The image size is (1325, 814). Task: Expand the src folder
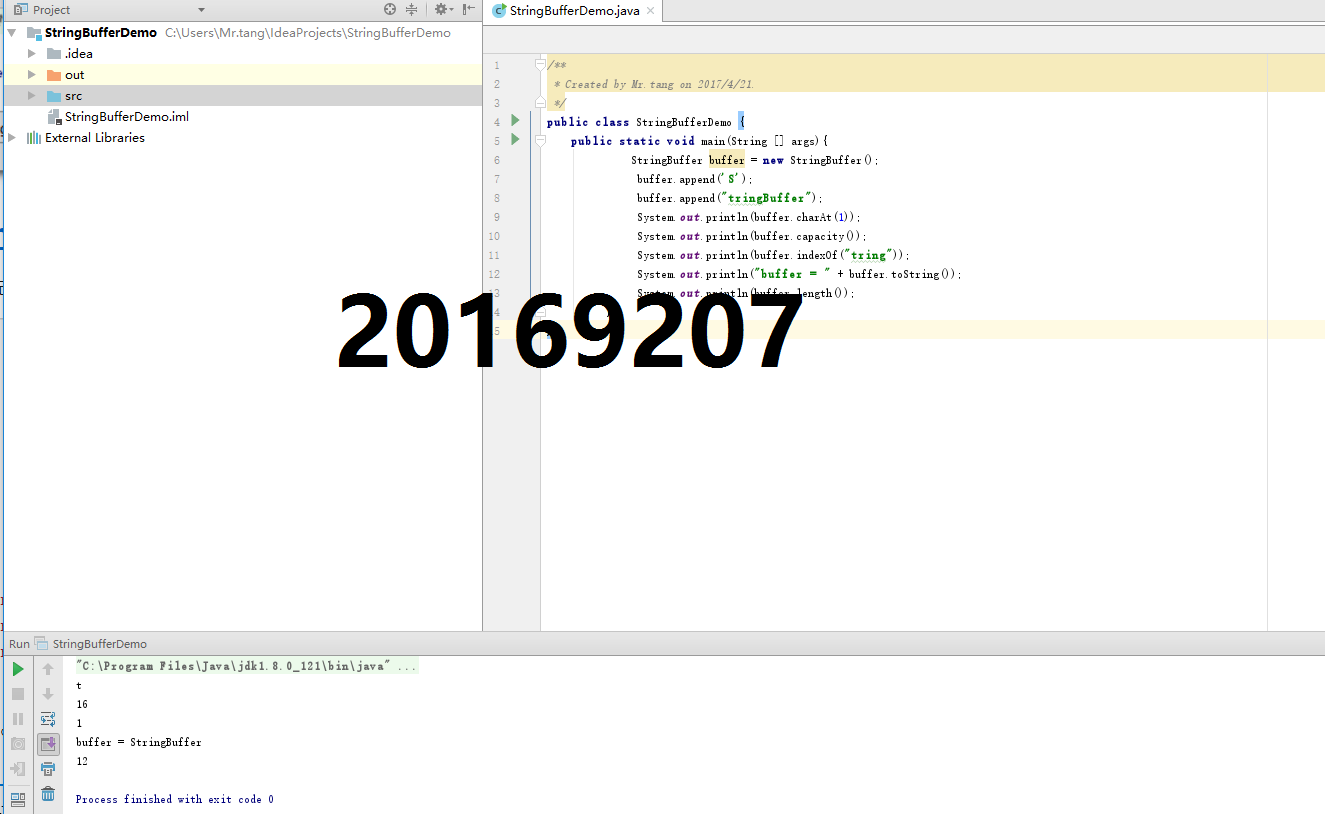(32, 96)
